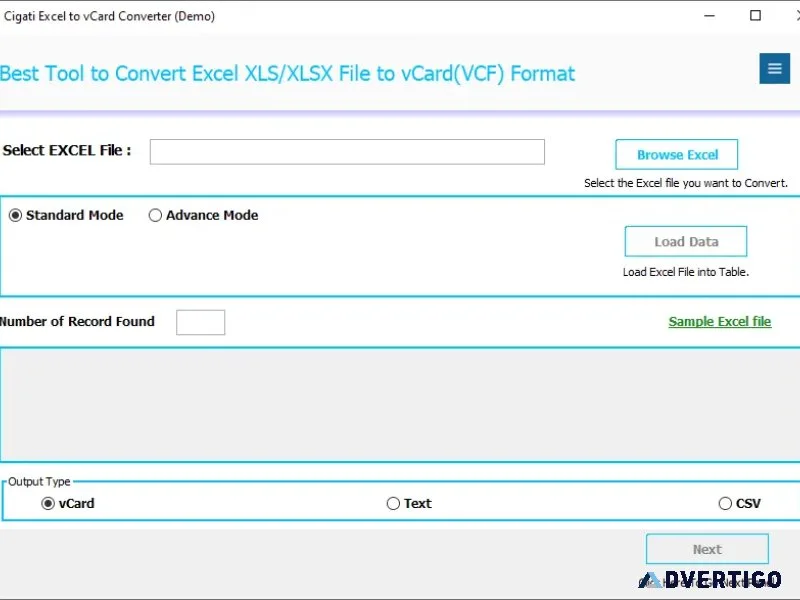Click the Next button

(707, 549)
